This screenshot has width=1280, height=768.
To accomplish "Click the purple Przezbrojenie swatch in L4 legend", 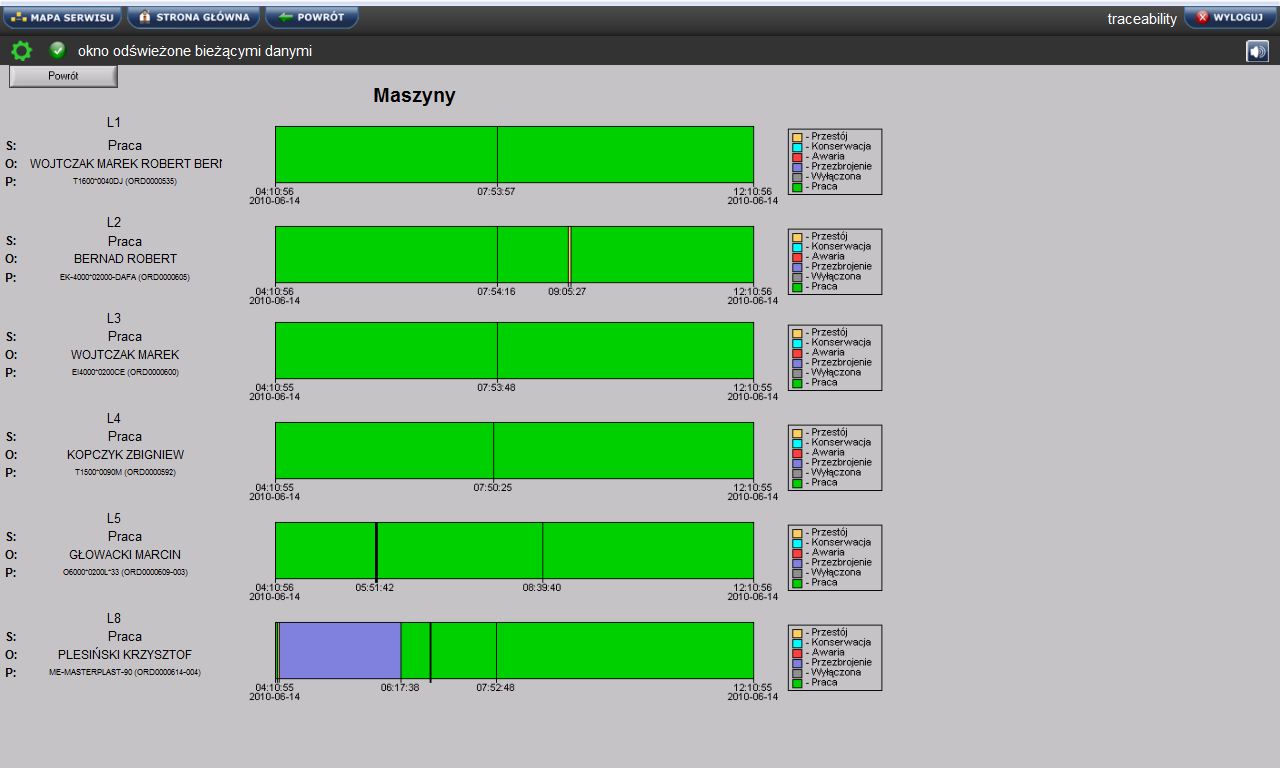I will coord(797,463).
